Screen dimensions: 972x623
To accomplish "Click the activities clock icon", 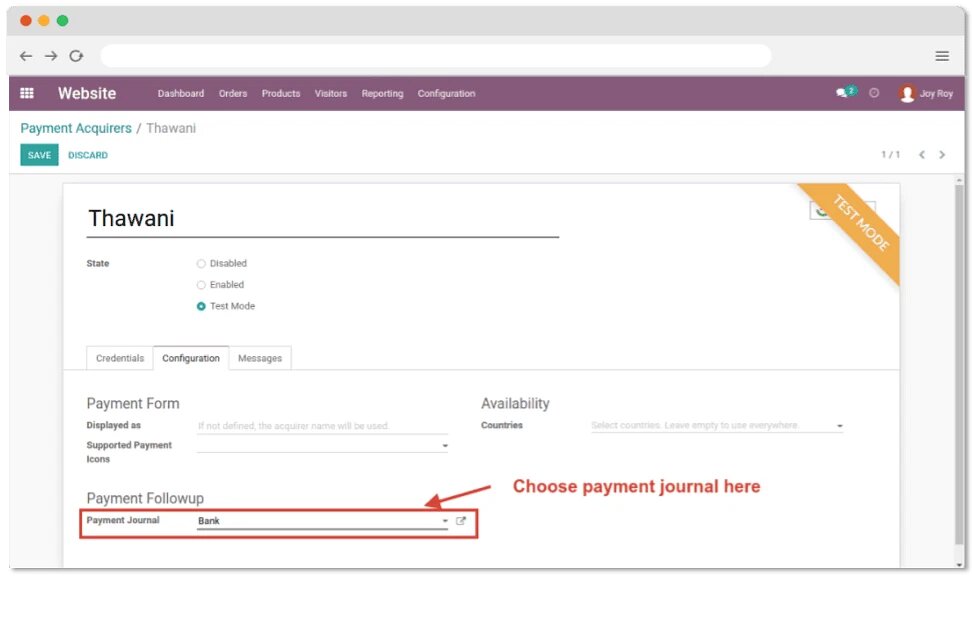I will tap(874, 93).
